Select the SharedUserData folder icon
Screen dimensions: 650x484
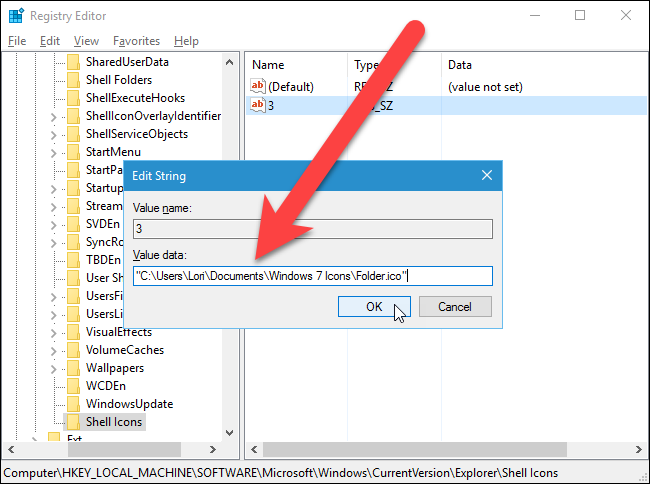point(73,62)
